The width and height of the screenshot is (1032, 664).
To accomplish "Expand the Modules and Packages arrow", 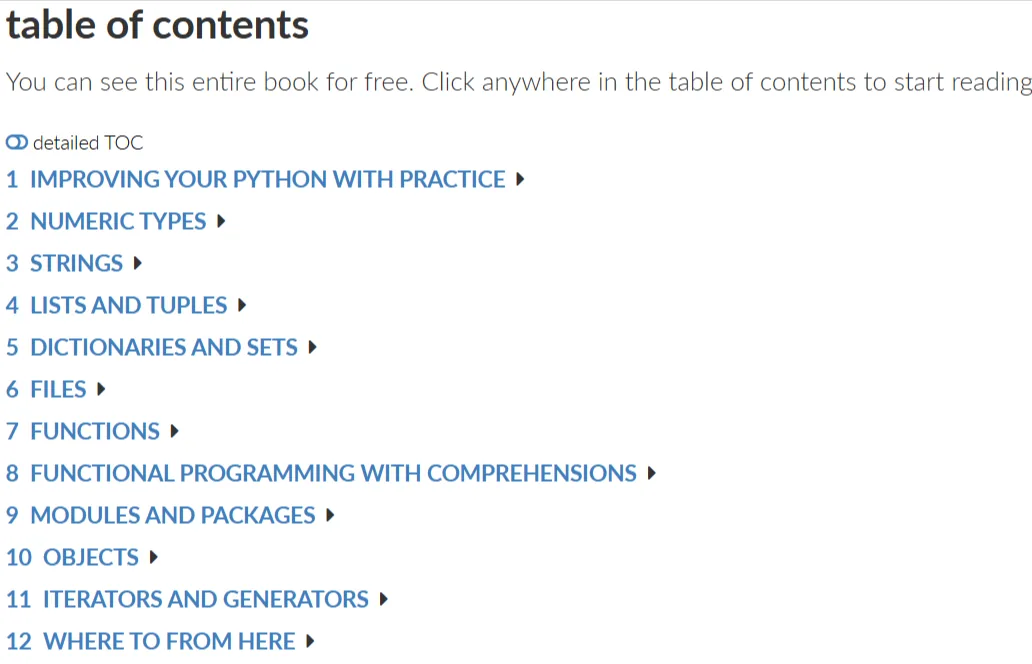I will coord(330,515).
